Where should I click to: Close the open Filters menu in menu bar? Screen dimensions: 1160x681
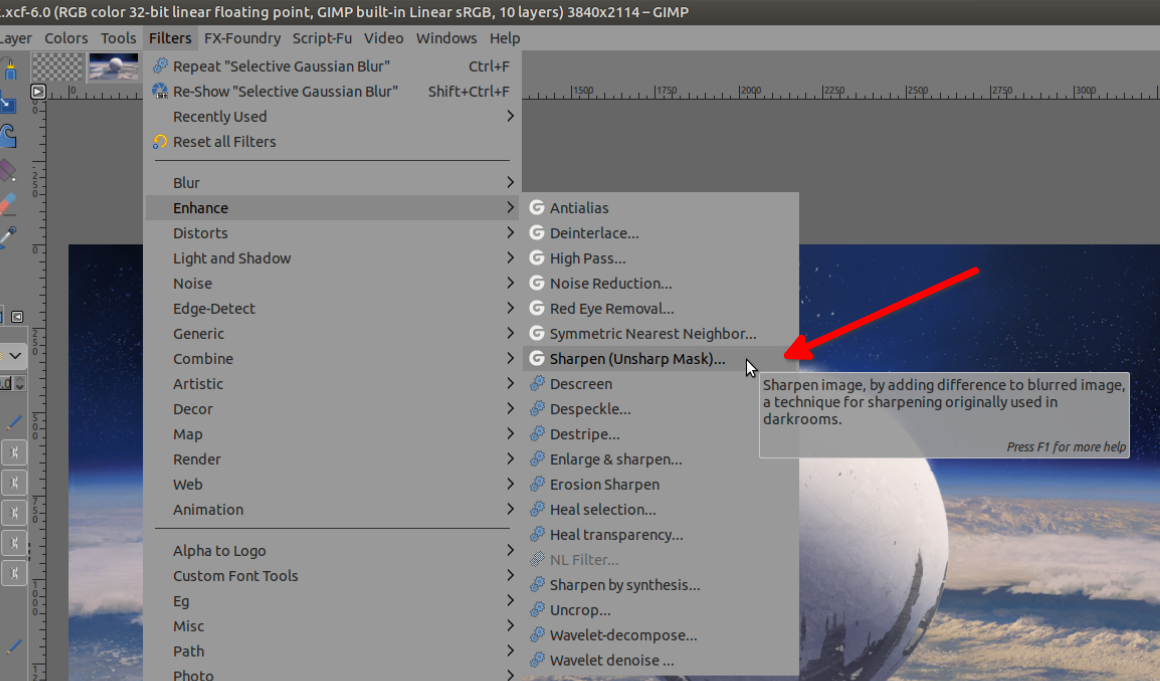coord(170,38)
